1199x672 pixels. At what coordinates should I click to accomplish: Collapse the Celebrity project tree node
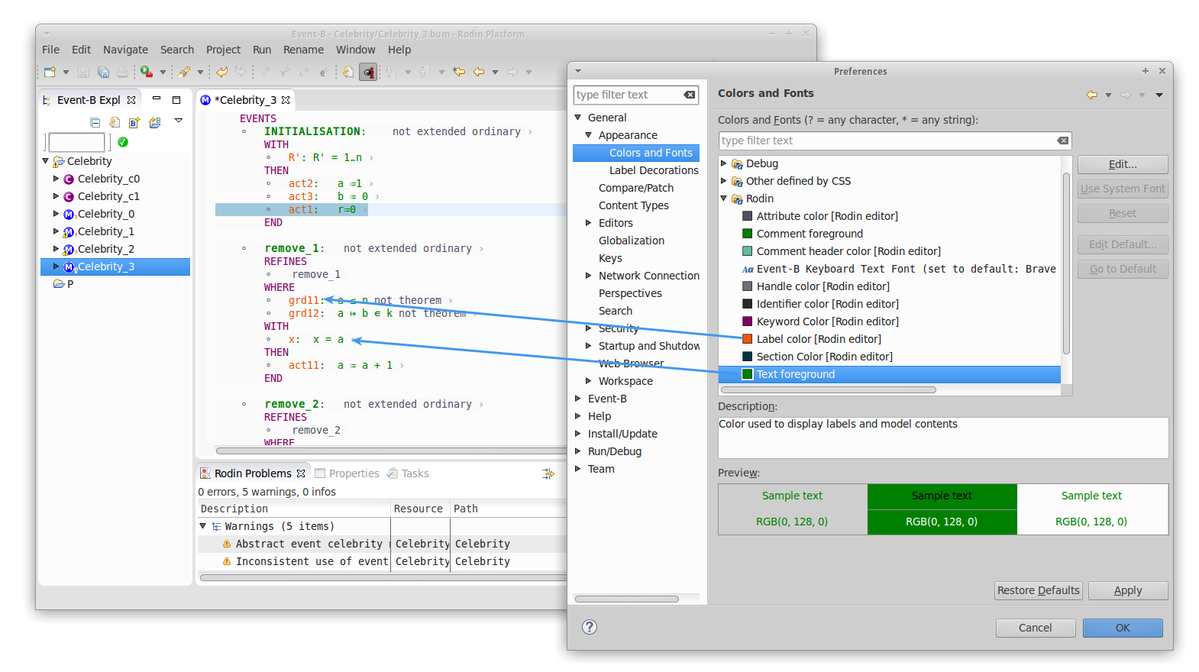[45, 161]
